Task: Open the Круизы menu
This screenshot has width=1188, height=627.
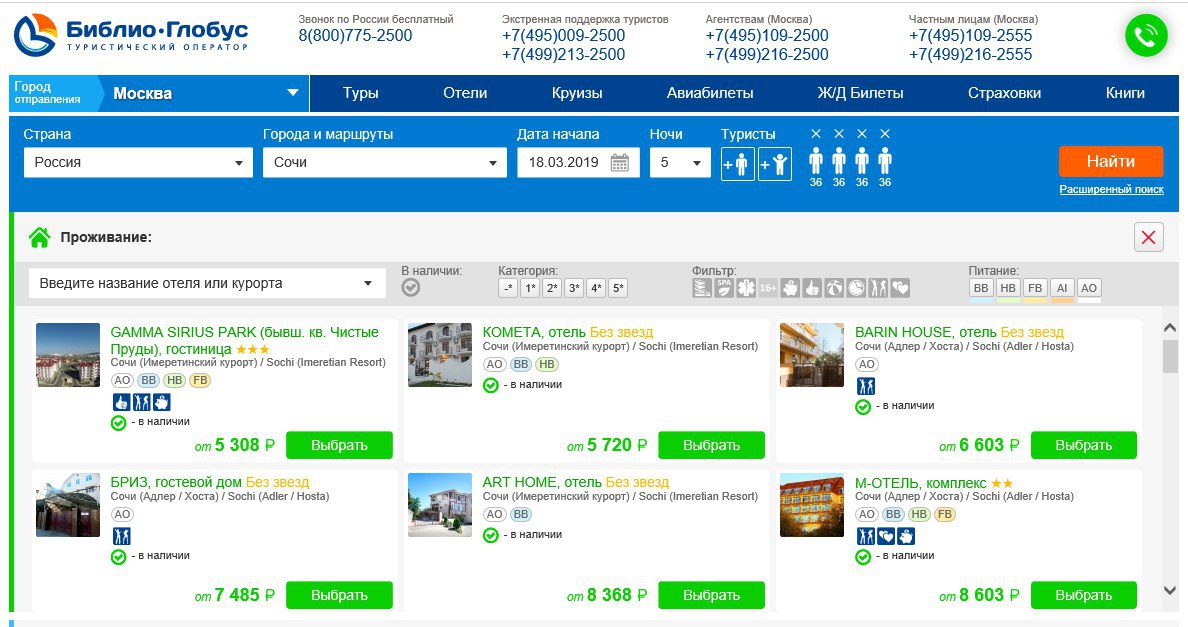Action: coord(577,93)
